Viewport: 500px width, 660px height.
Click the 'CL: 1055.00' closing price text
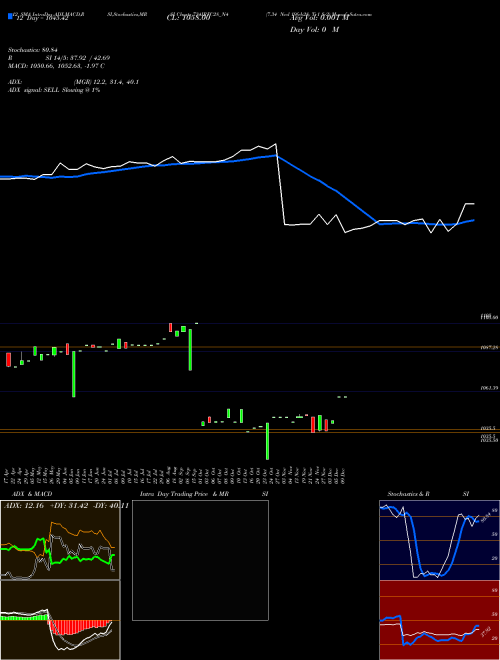coord(188,18)
